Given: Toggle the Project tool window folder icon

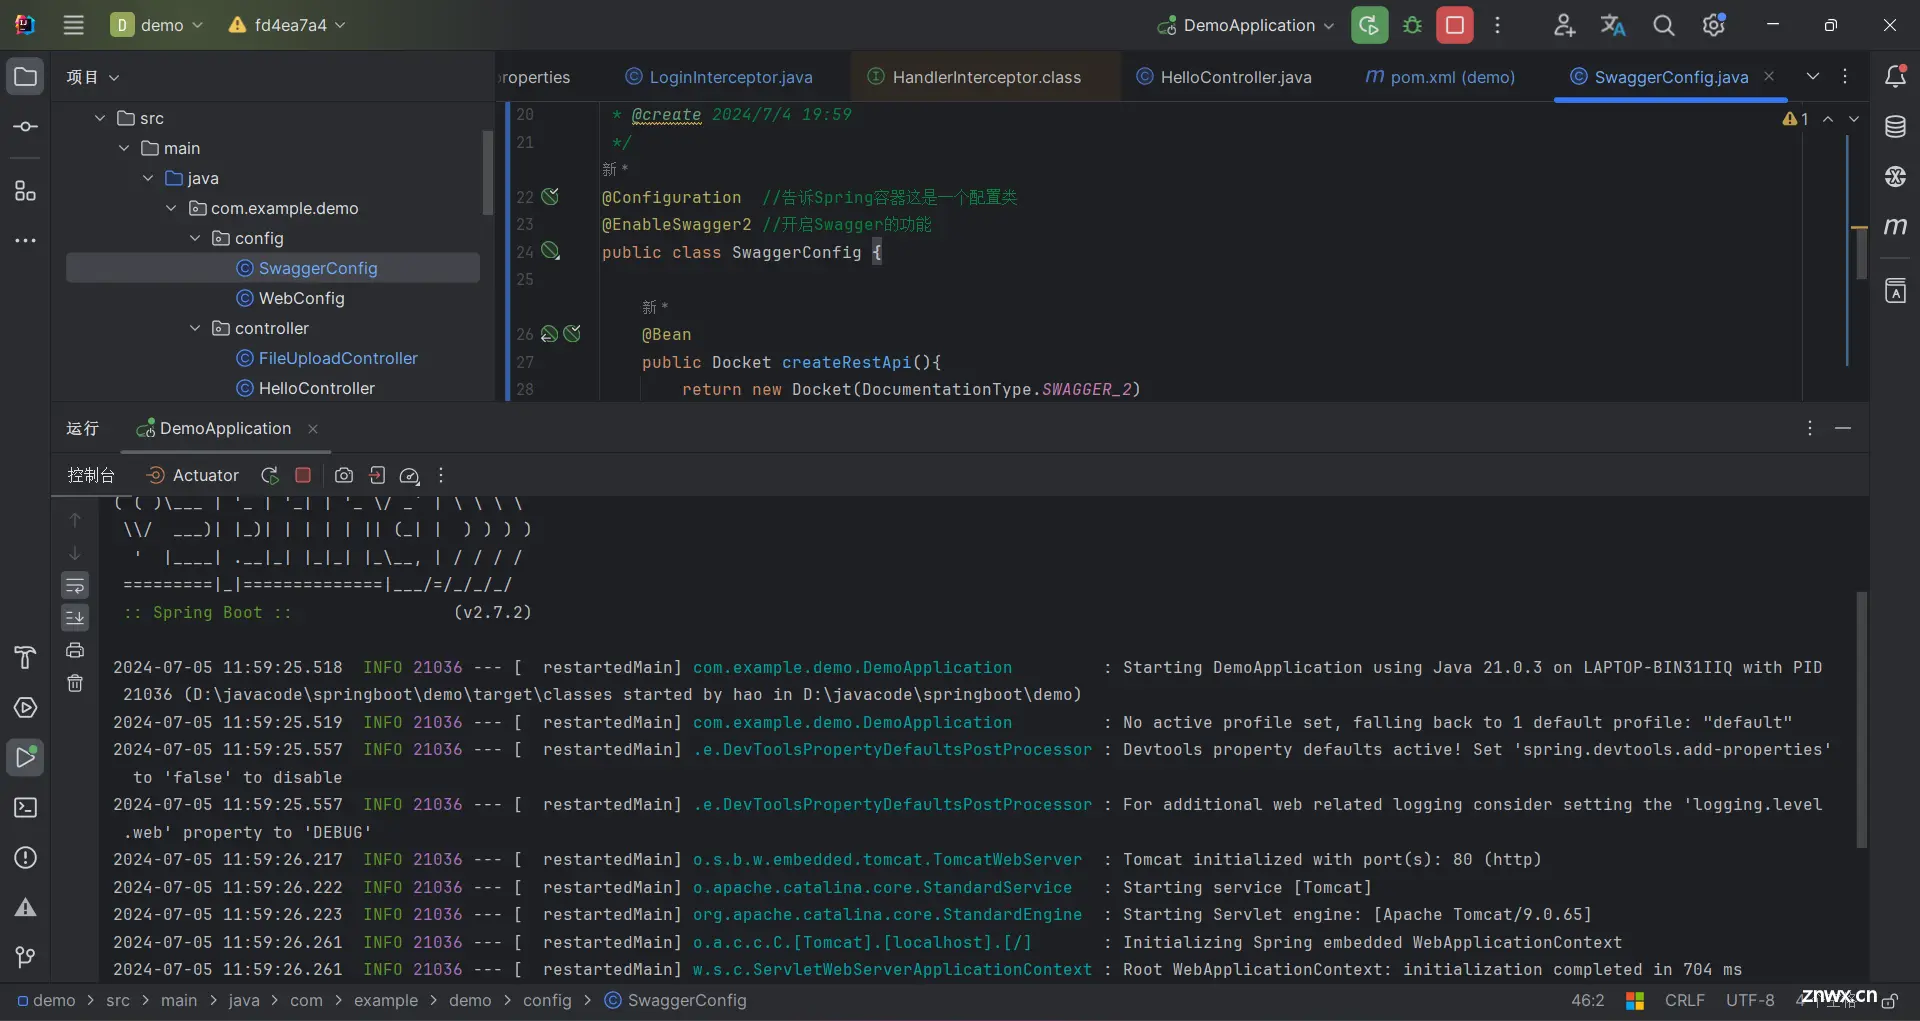Looking at the screenshot, I should 26,77.
